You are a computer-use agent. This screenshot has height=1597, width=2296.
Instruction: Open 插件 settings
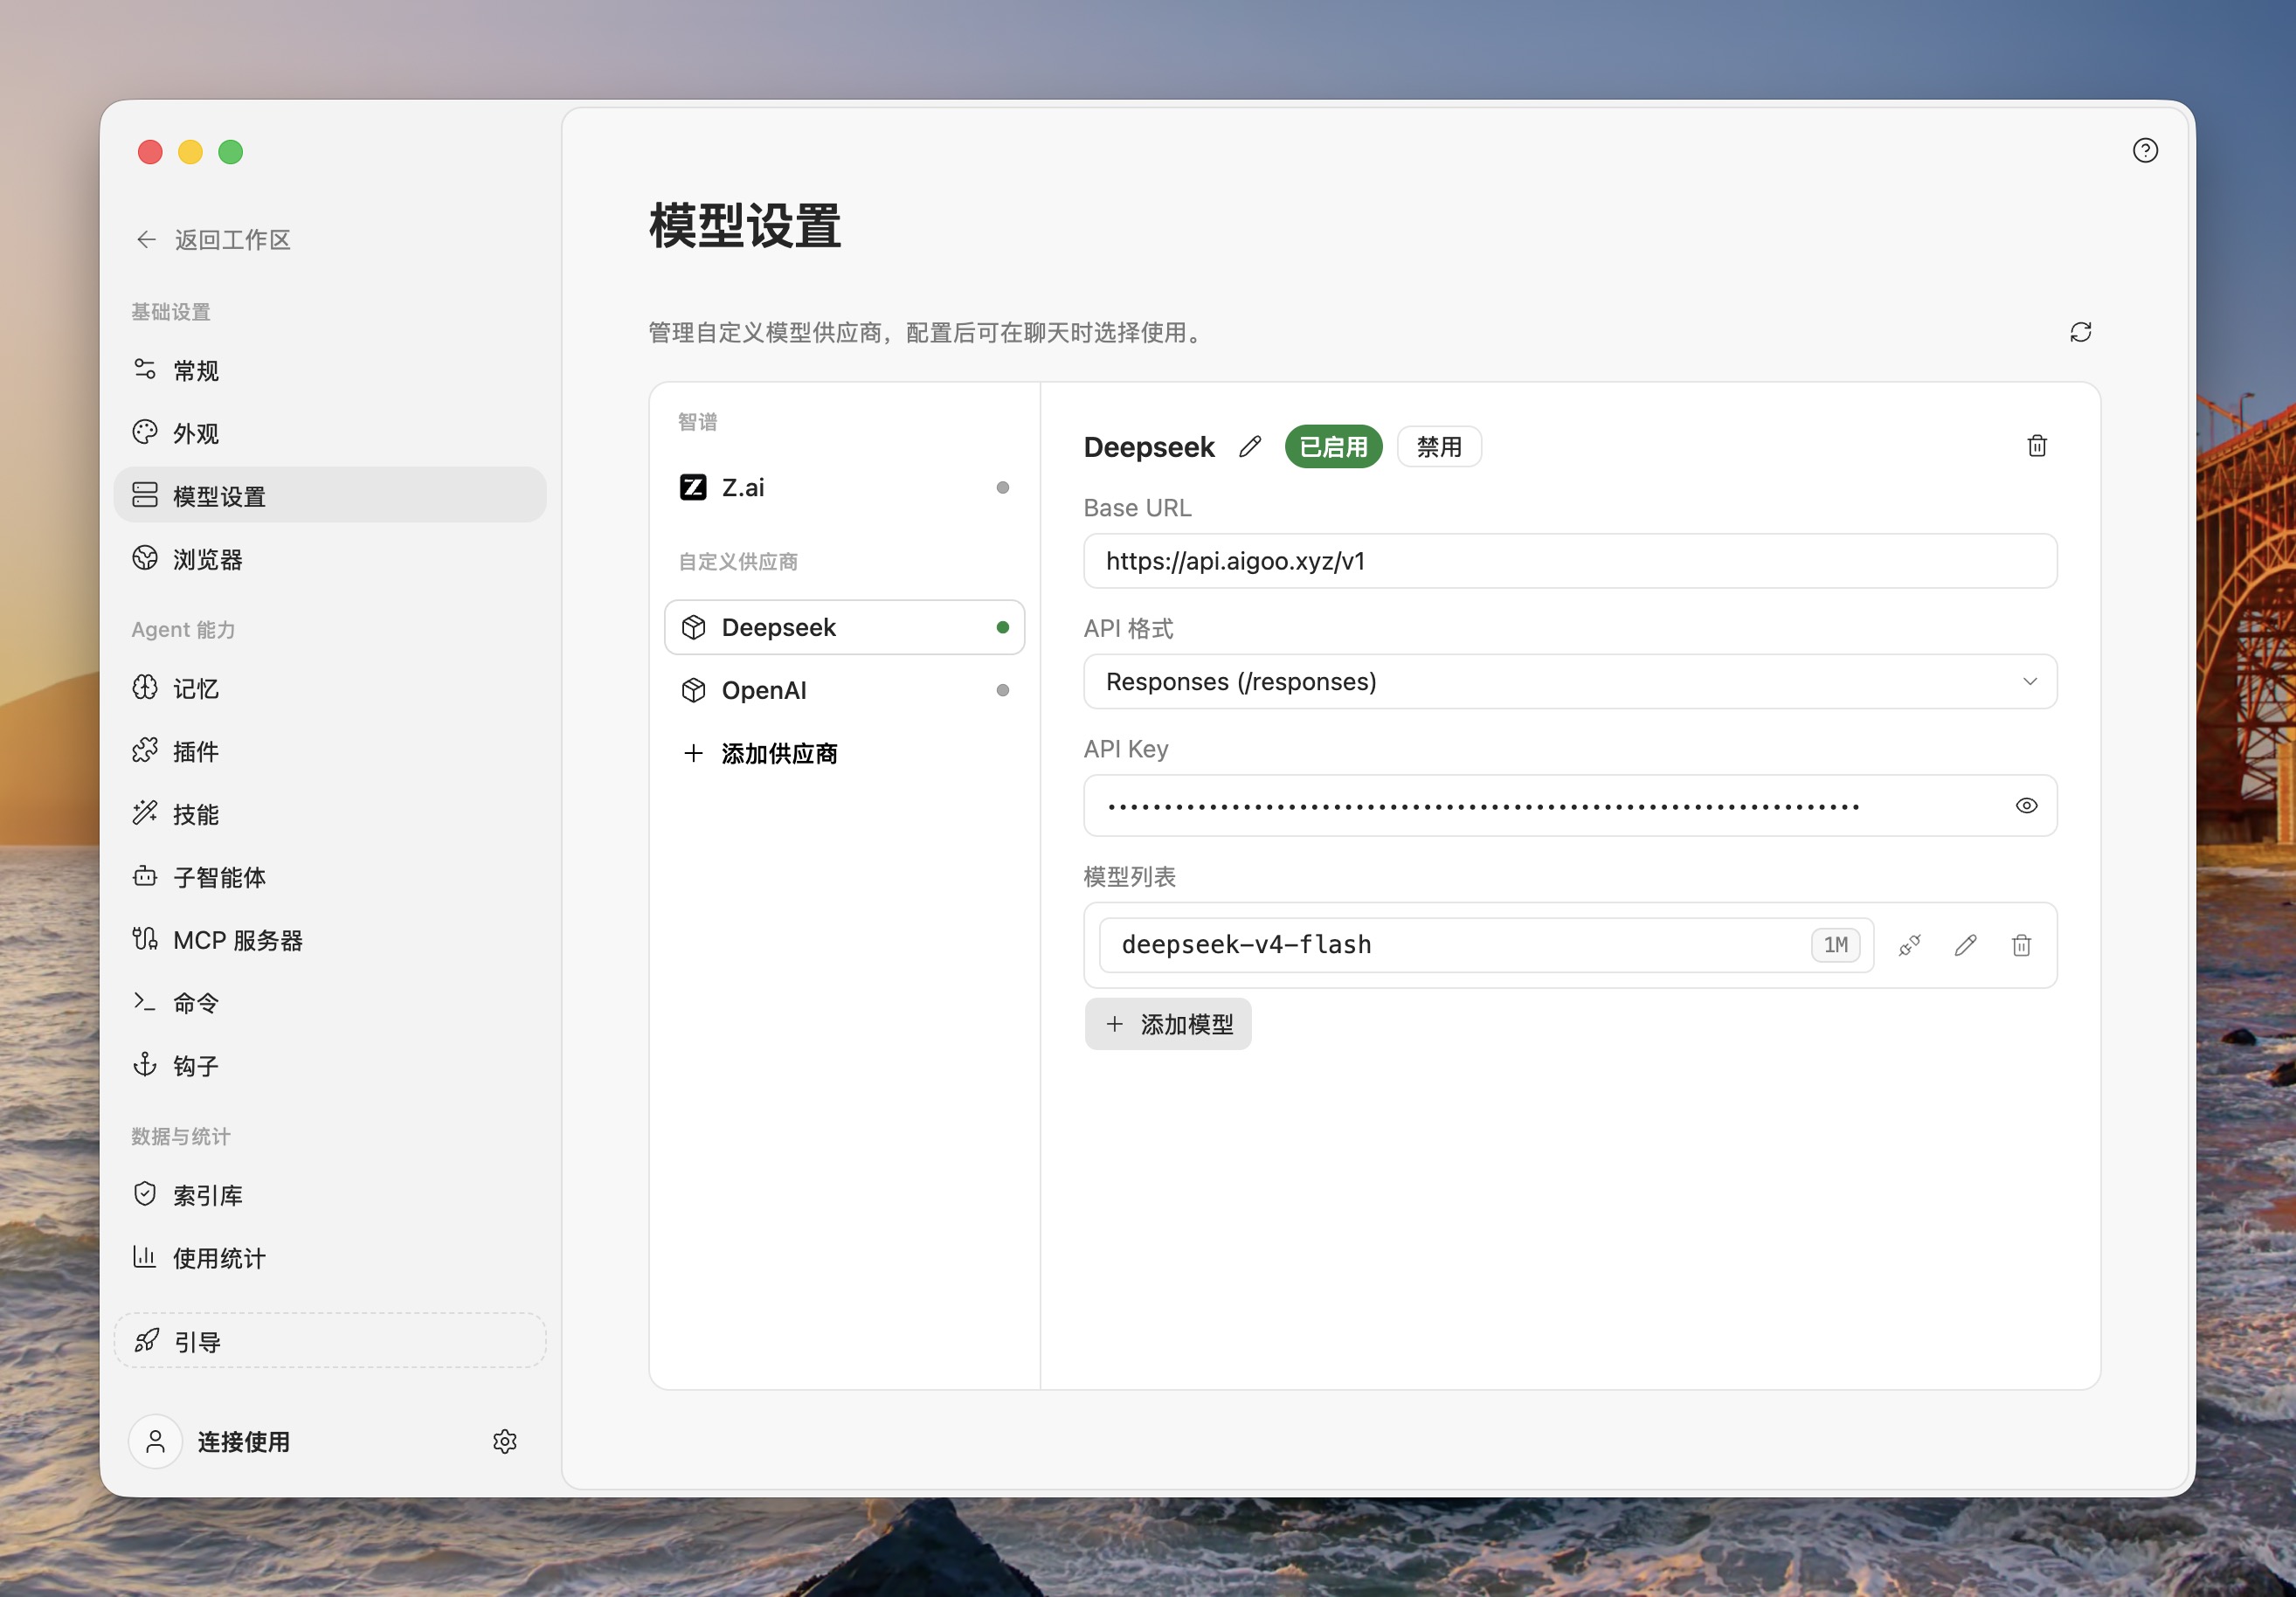330,751
